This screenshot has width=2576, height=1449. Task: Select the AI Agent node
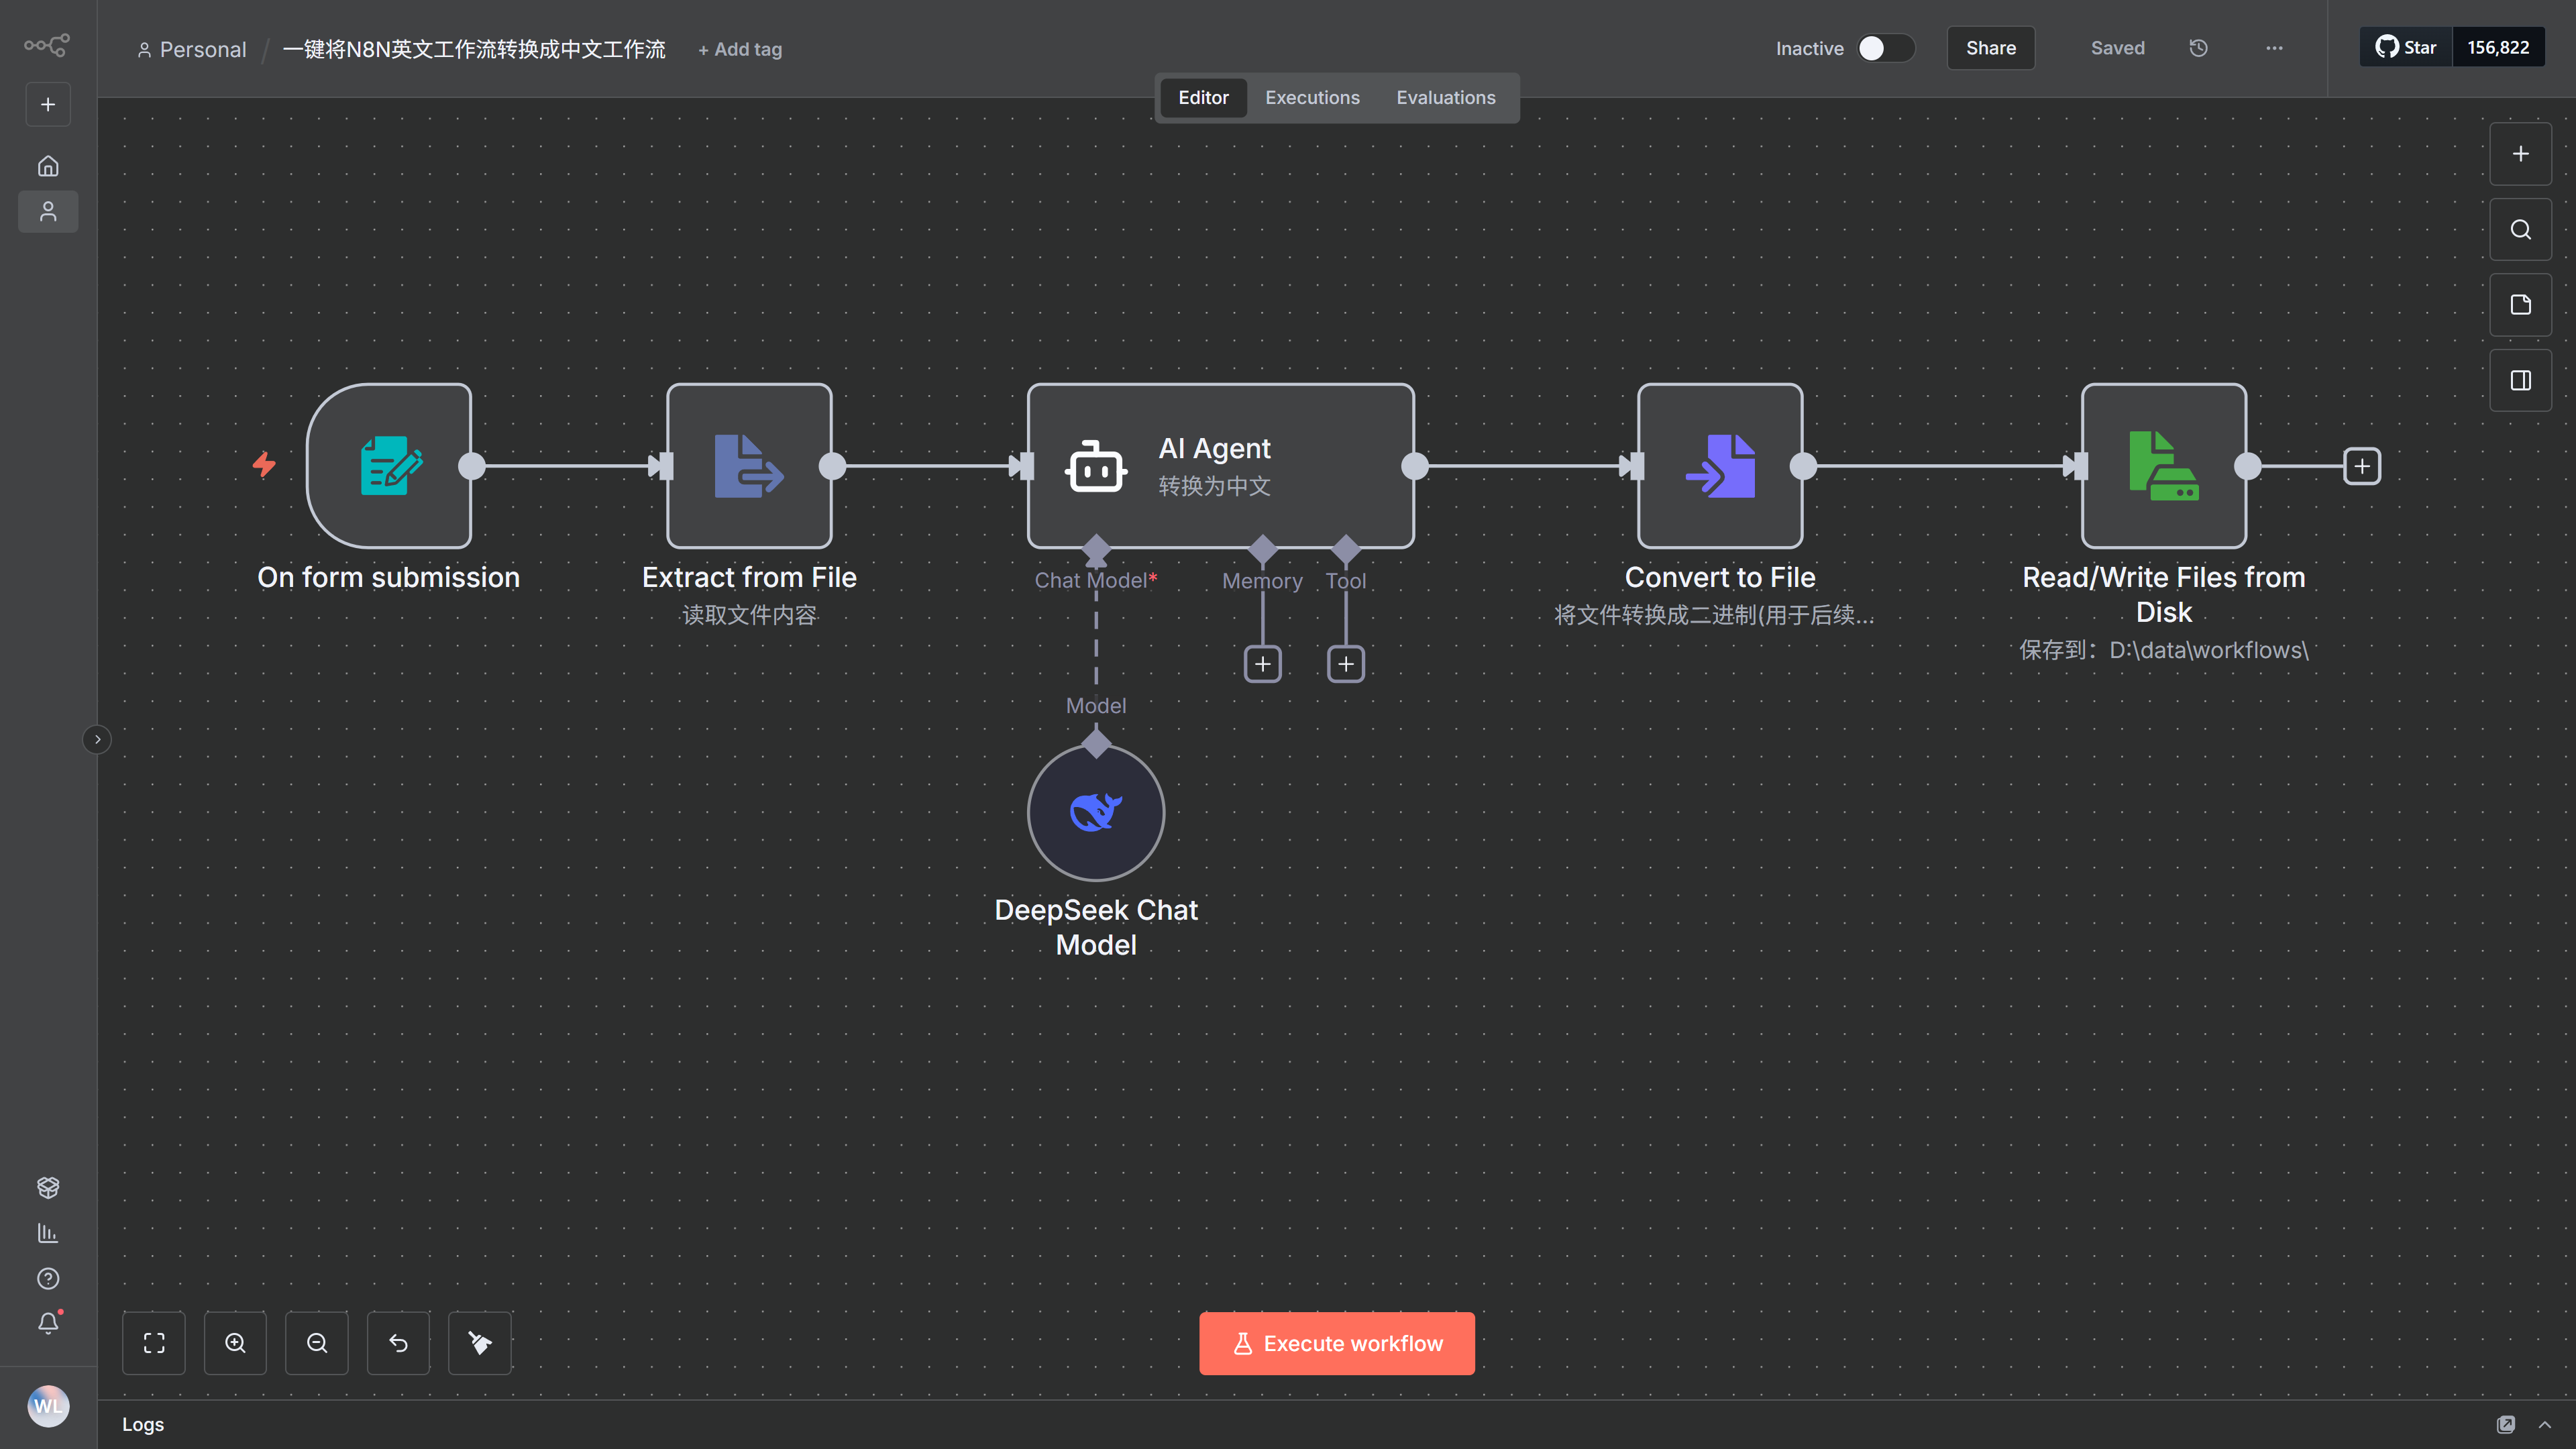click(x=1220, y=466)
